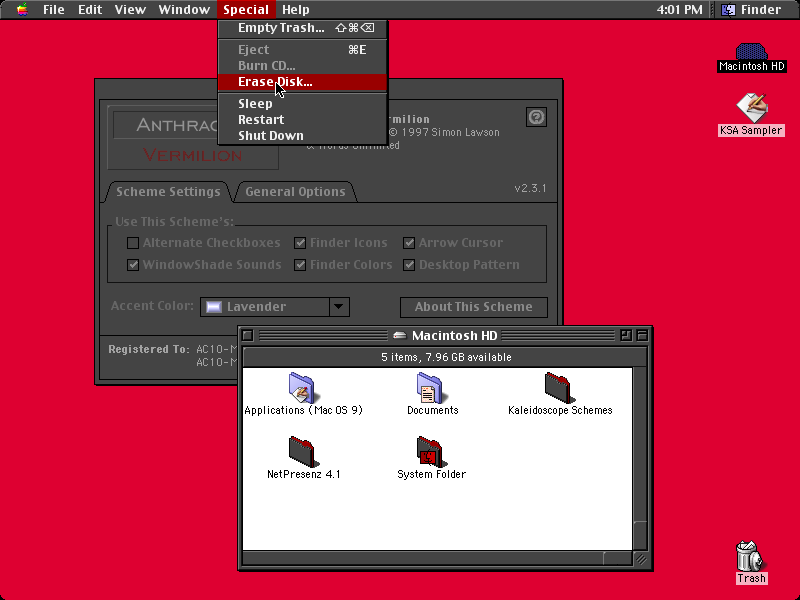Choose Sleep from the Special menu

pos(303,104)
